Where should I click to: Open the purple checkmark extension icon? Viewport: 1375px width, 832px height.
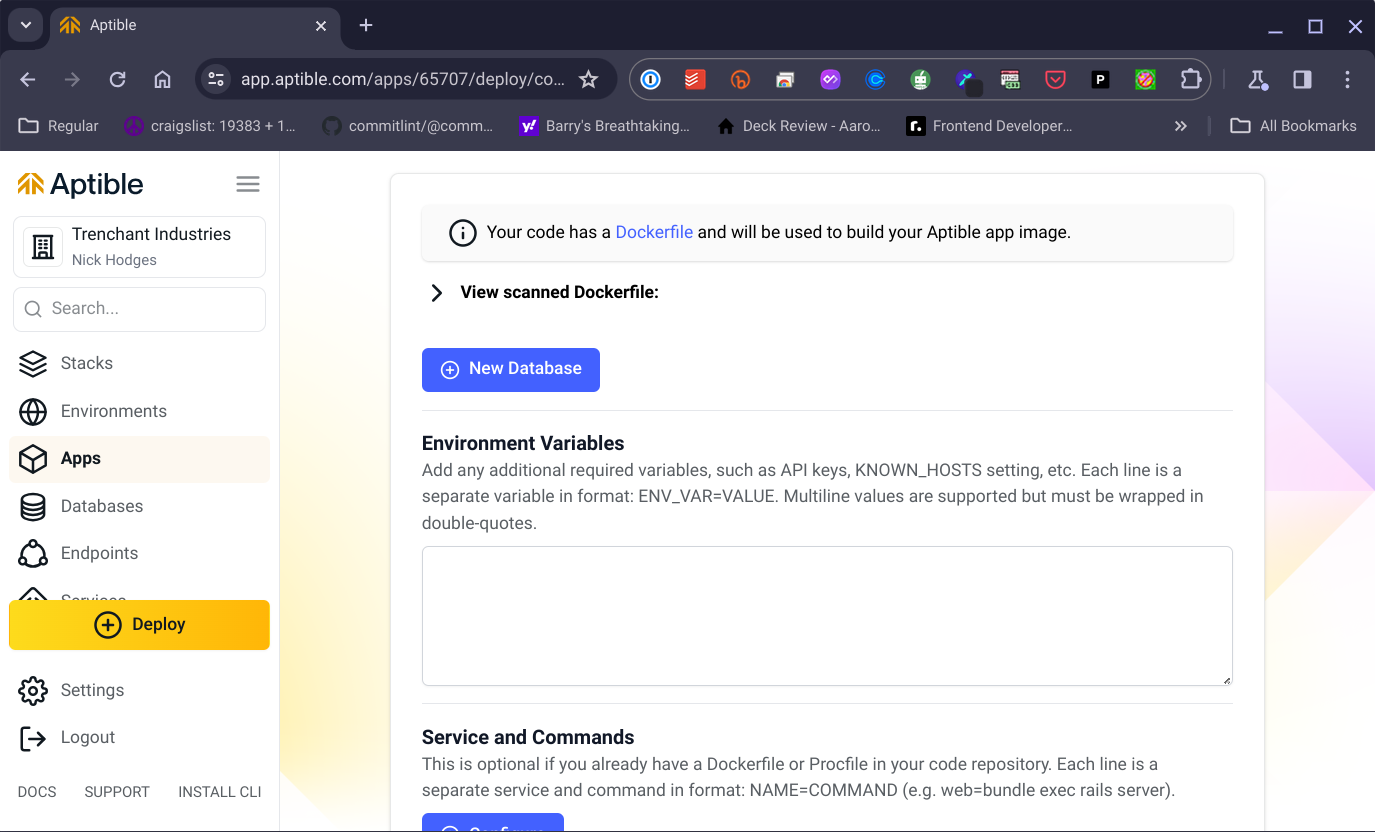tap(830, 80)
